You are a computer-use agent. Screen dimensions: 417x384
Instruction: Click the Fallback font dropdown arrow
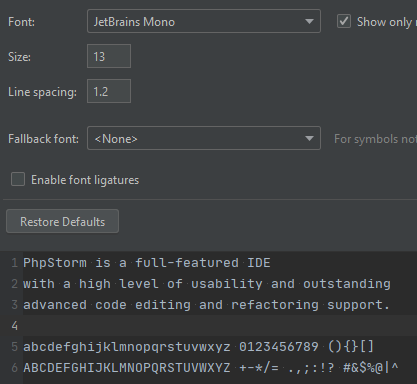[309, 138]
